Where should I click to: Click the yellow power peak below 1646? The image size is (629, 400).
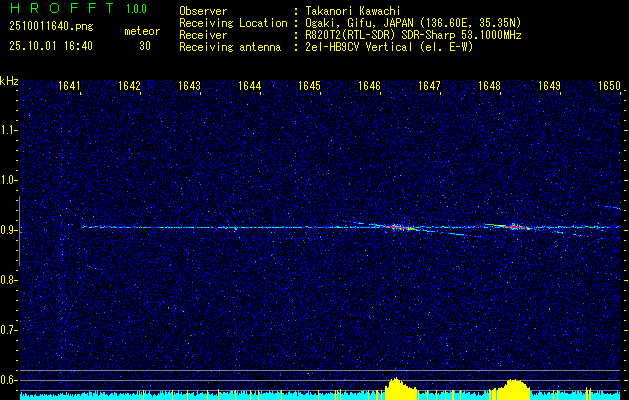(x=400, y=389)
